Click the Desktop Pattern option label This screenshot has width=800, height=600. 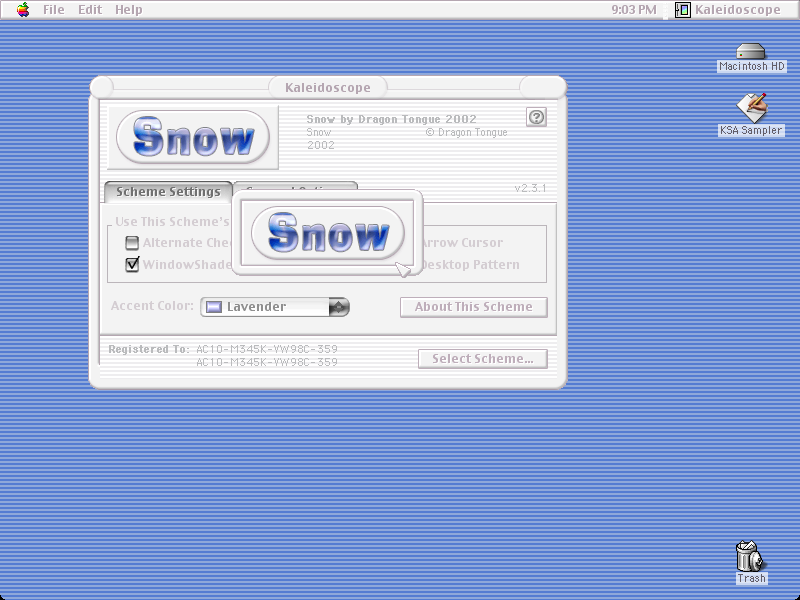pos(471,265)
